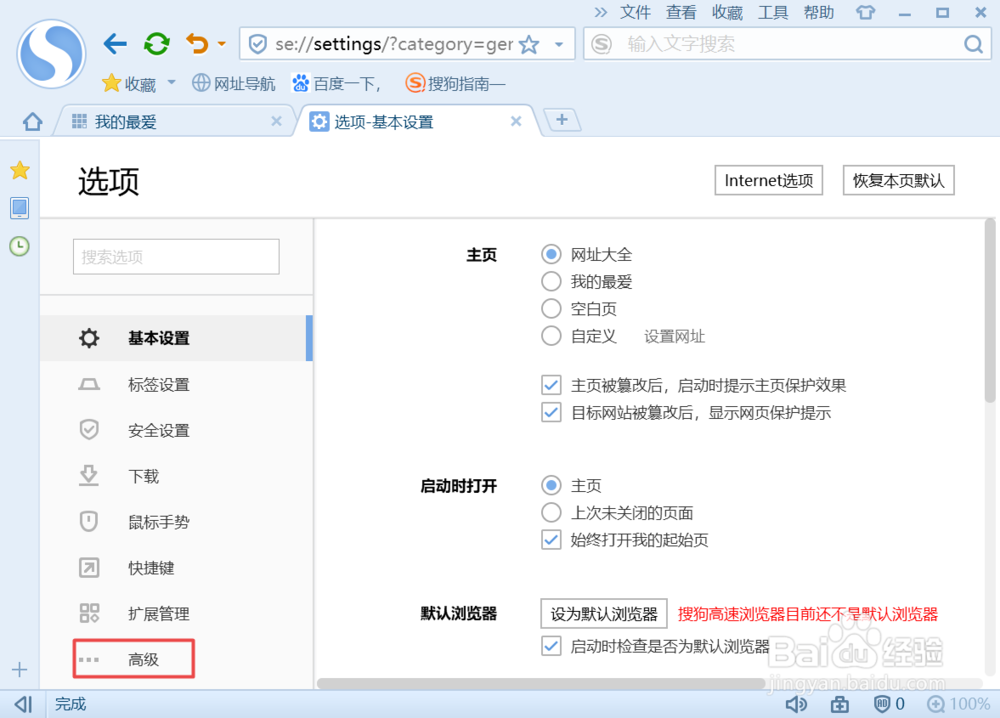Expand the 收藏 dropdown on bookmarks bar
Screen dimensions: 1000x718
(170, 83)
